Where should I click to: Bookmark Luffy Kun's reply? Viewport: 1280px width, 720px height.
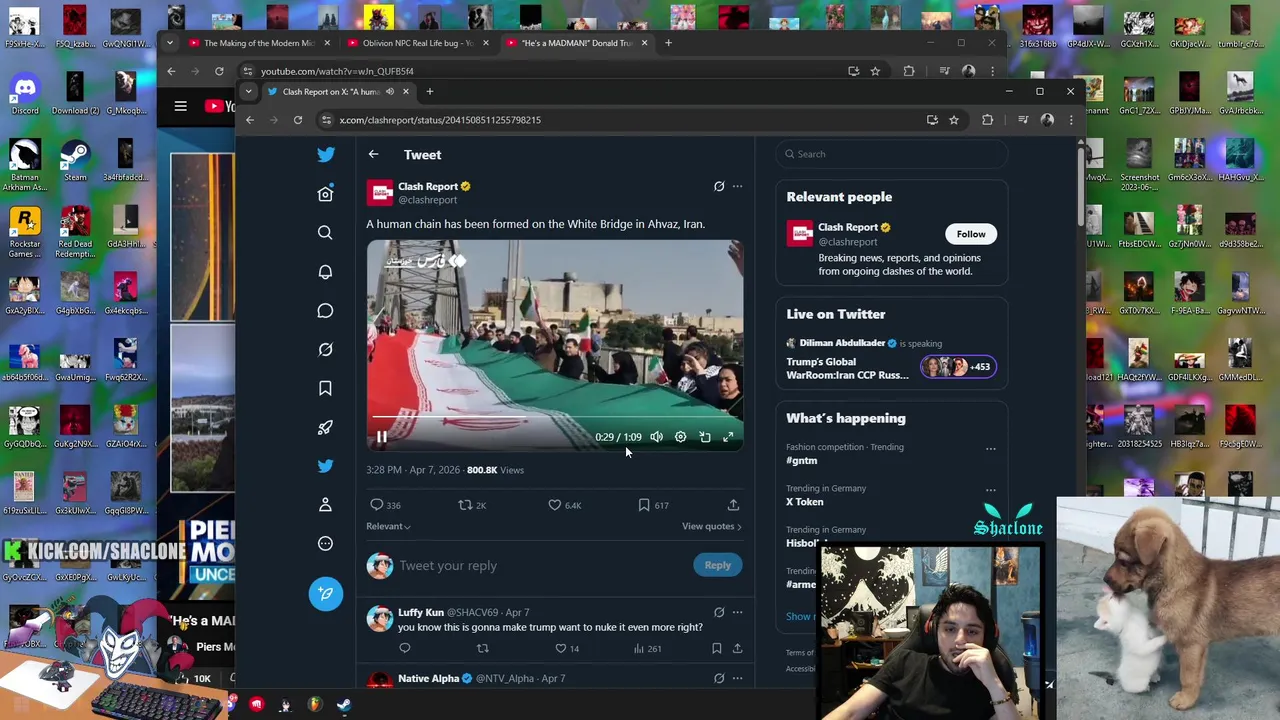coord(716,649)
